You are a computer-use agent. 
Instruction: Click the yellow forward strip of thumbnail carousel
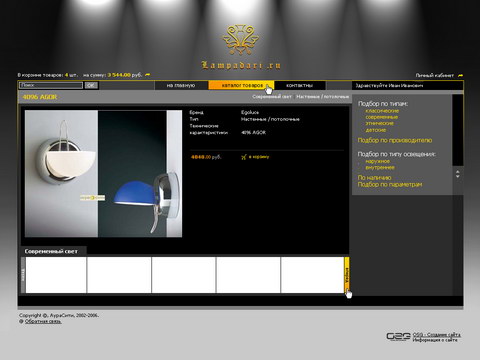(347, 275)
